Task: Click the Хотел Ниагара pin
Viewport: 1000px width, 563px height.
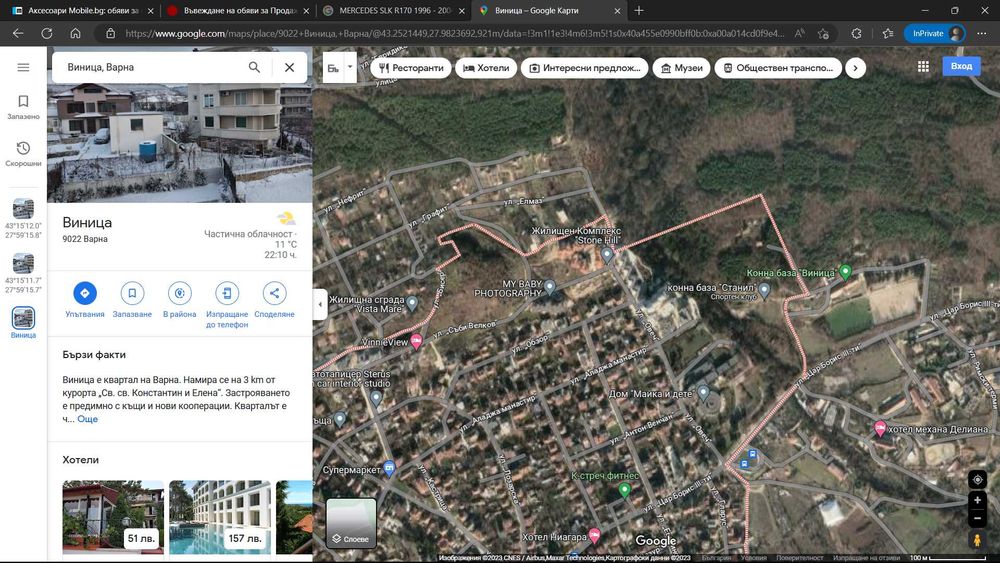Action: click(x=594, y=535)
